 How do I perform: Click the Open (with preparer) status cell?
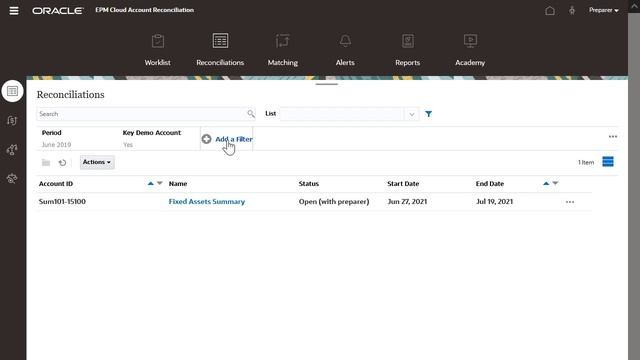point(334,202)
